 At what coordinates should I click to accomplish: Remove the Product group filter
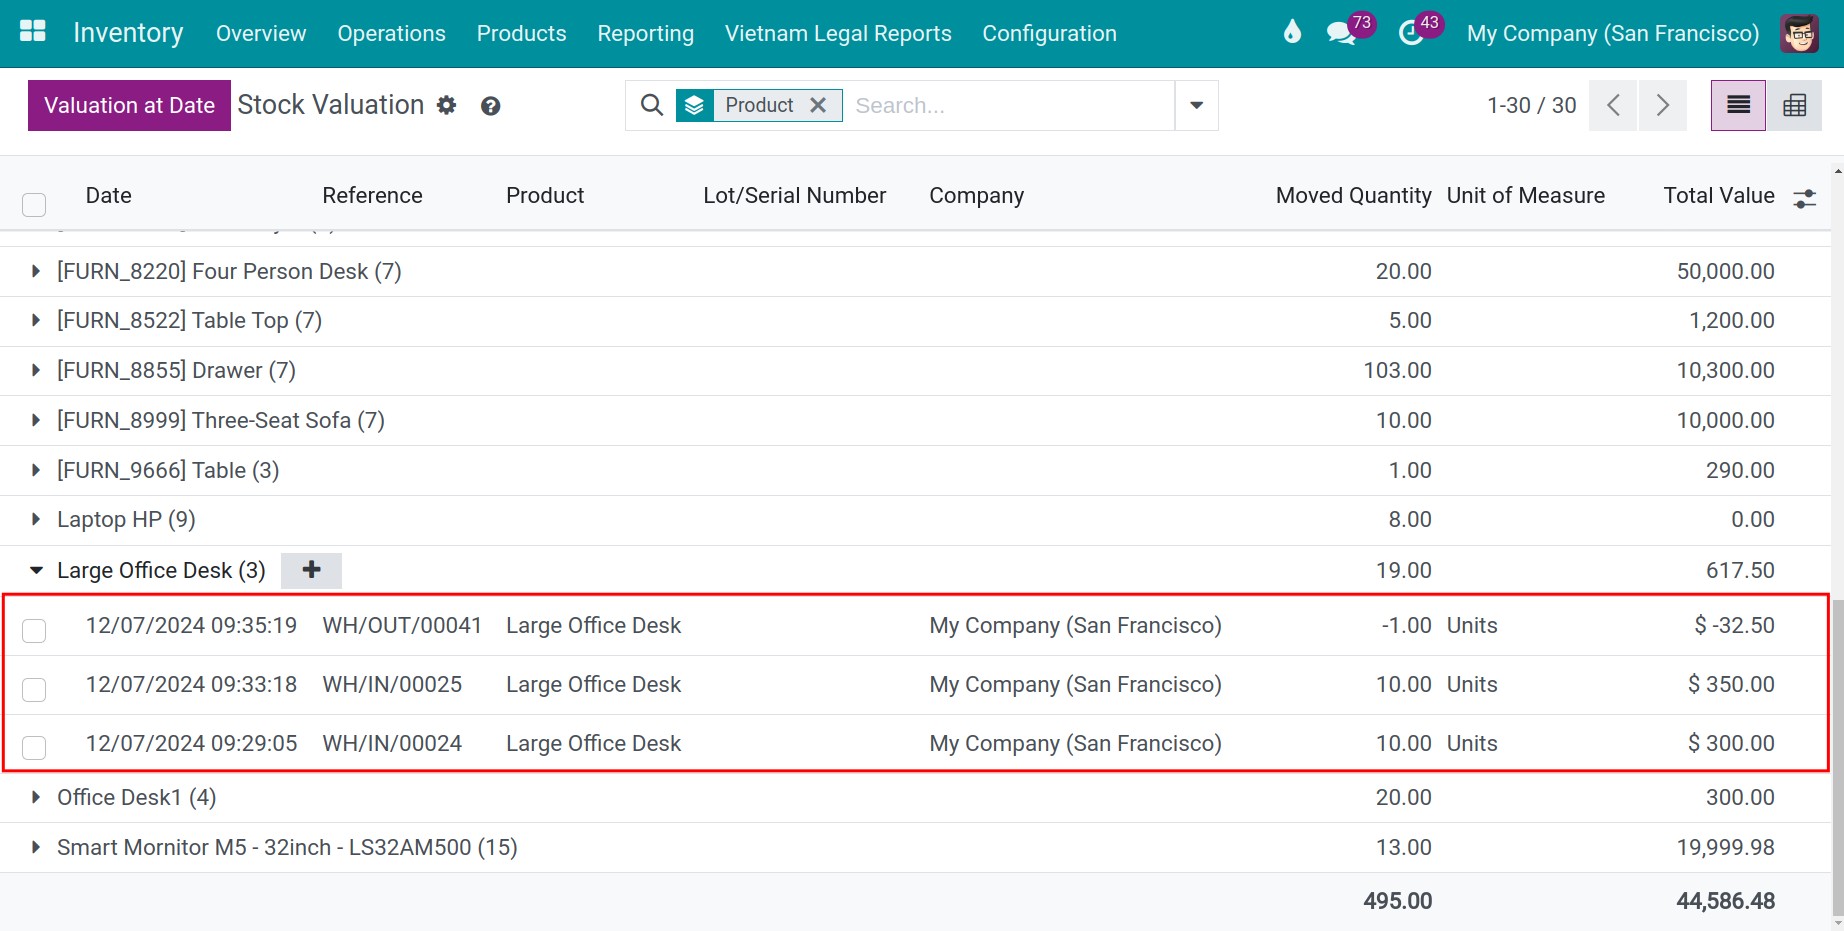(818, 105)
